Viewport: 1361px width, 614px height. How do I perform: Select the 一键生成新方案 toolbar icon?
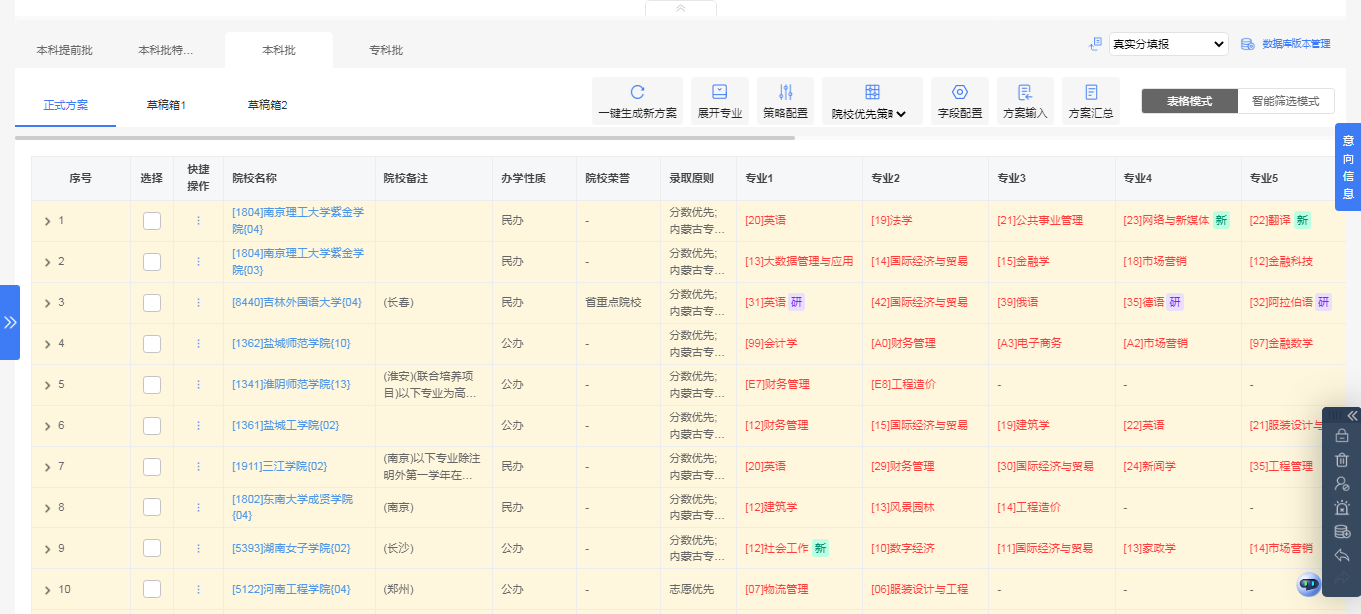[x=637, y=100]
